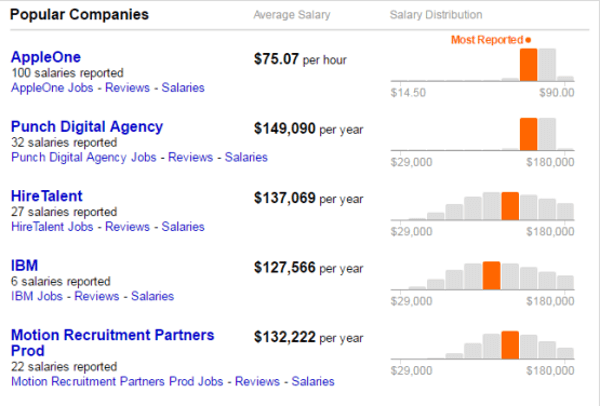Open the AppleOne company link
Image resolution: width=600 pixels, height=406 pixels.
click(x=45, y=57)
